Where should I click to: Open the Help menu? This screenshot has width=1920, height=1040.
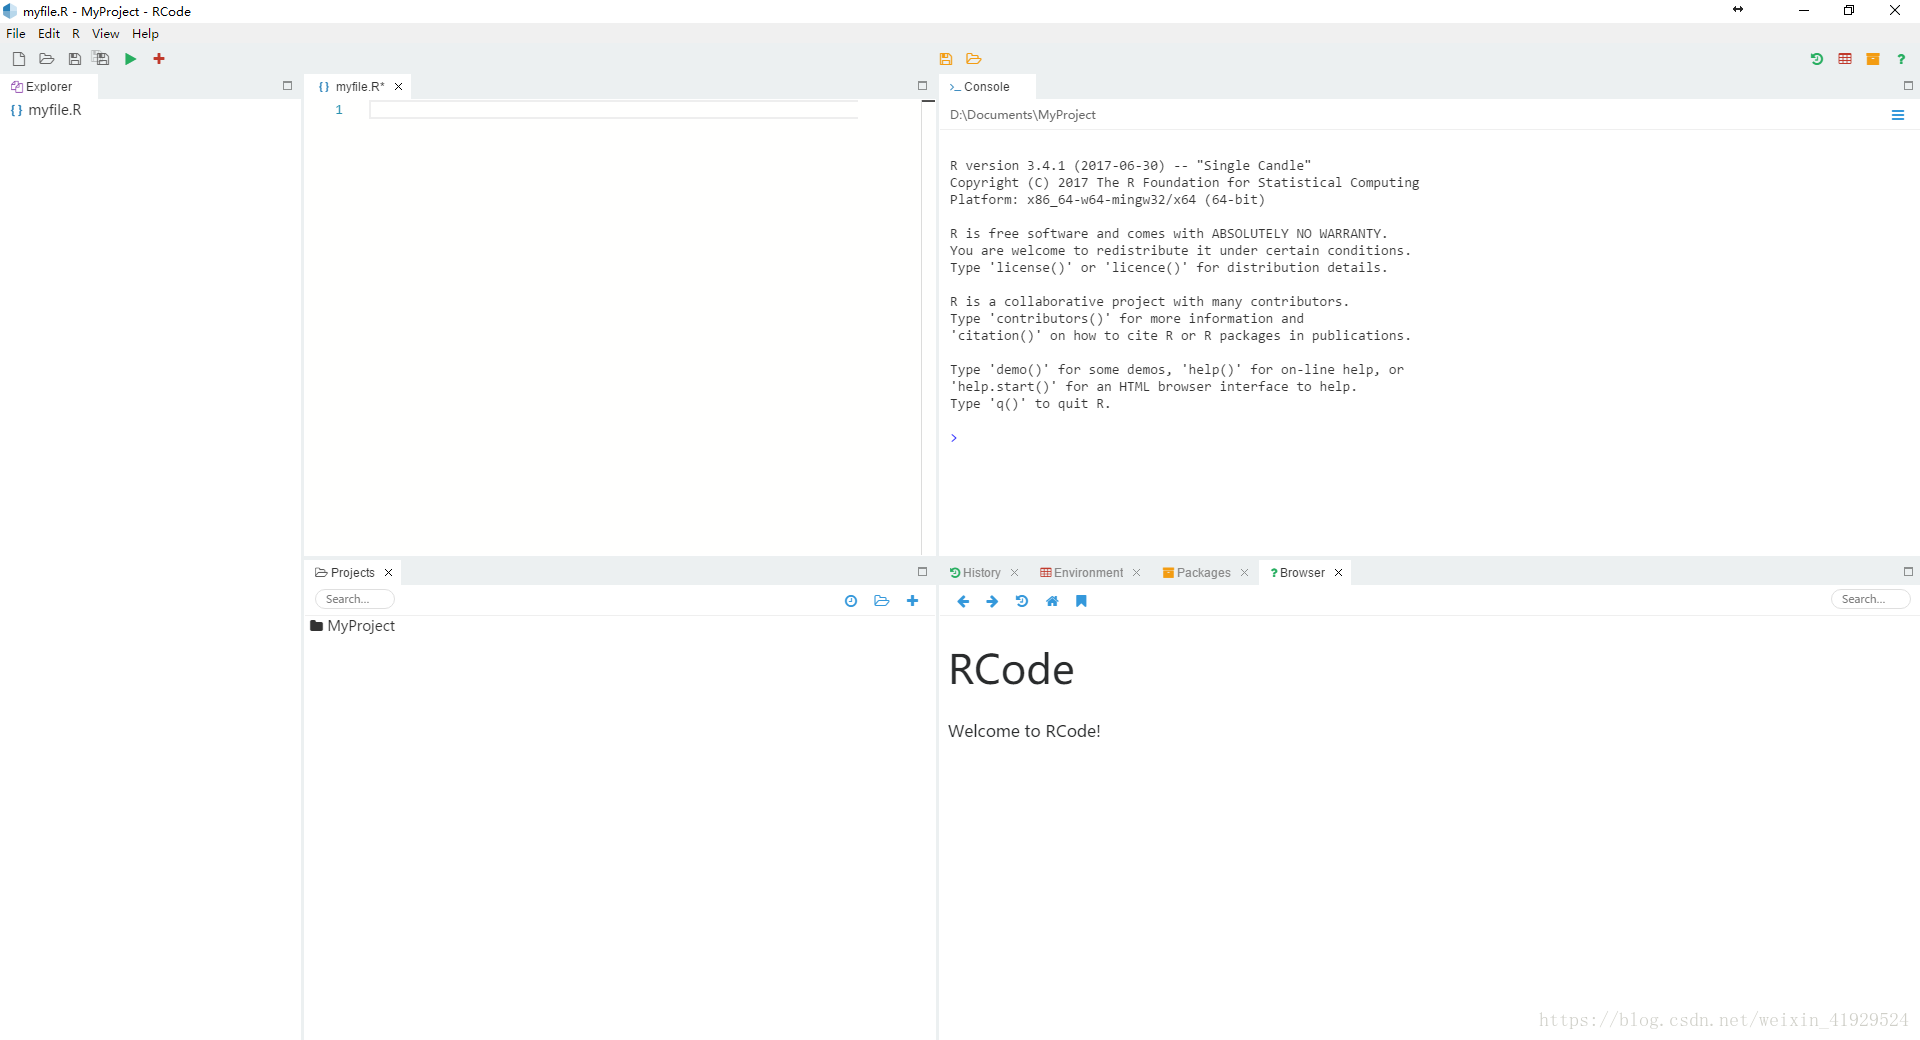145,34
